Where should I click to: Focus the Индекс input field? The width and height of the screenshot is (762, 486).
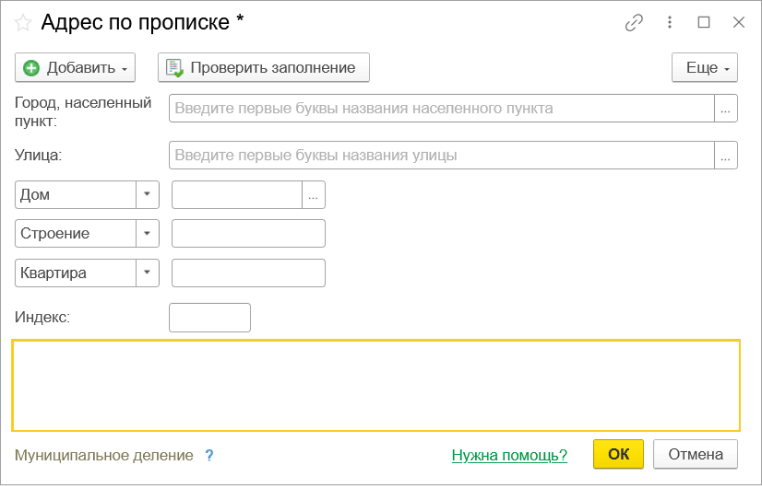210,318
